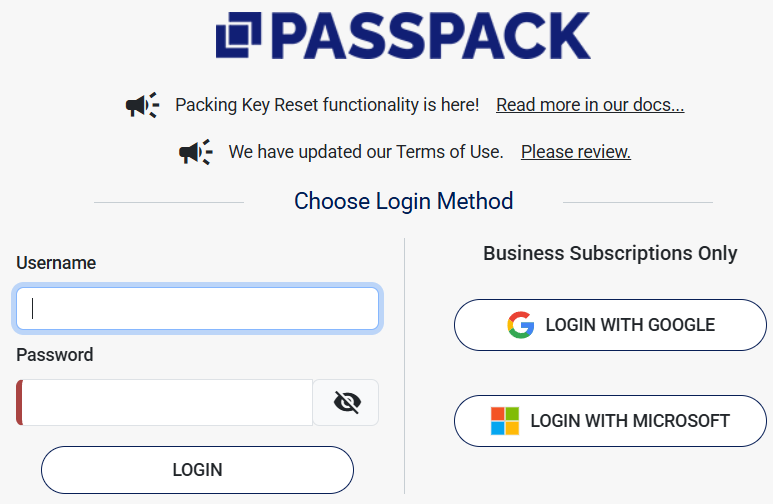Viewport: 773px width, 504px height.
Task: Open the "Read more in our docs..." link
Action: click(590, 105)
